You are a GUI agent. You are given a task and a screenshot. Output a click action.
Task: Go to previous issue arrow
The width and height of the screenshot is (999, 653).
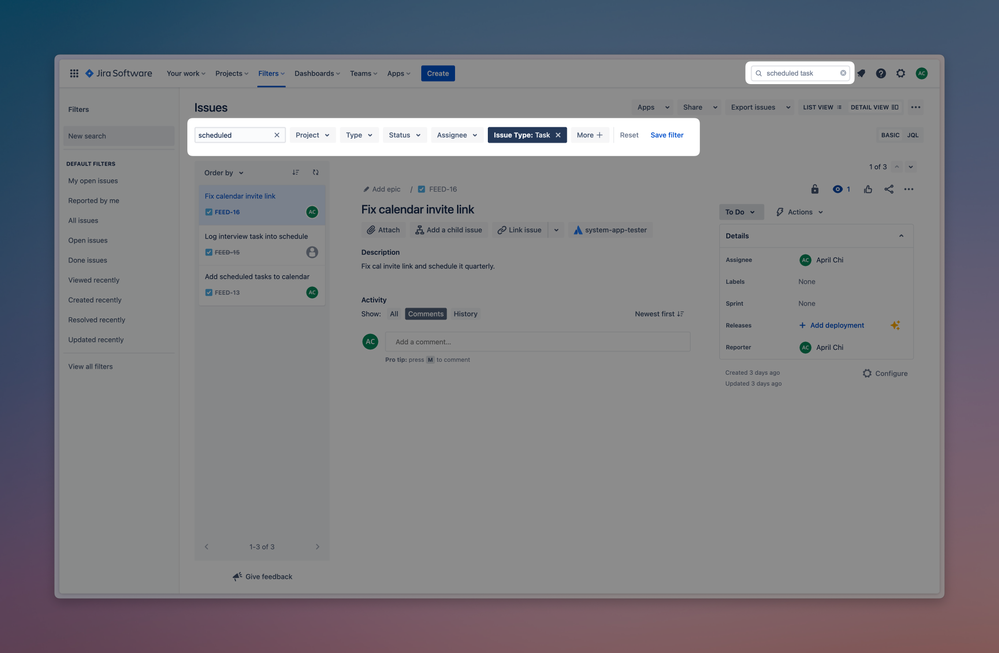tap(896, 167)
